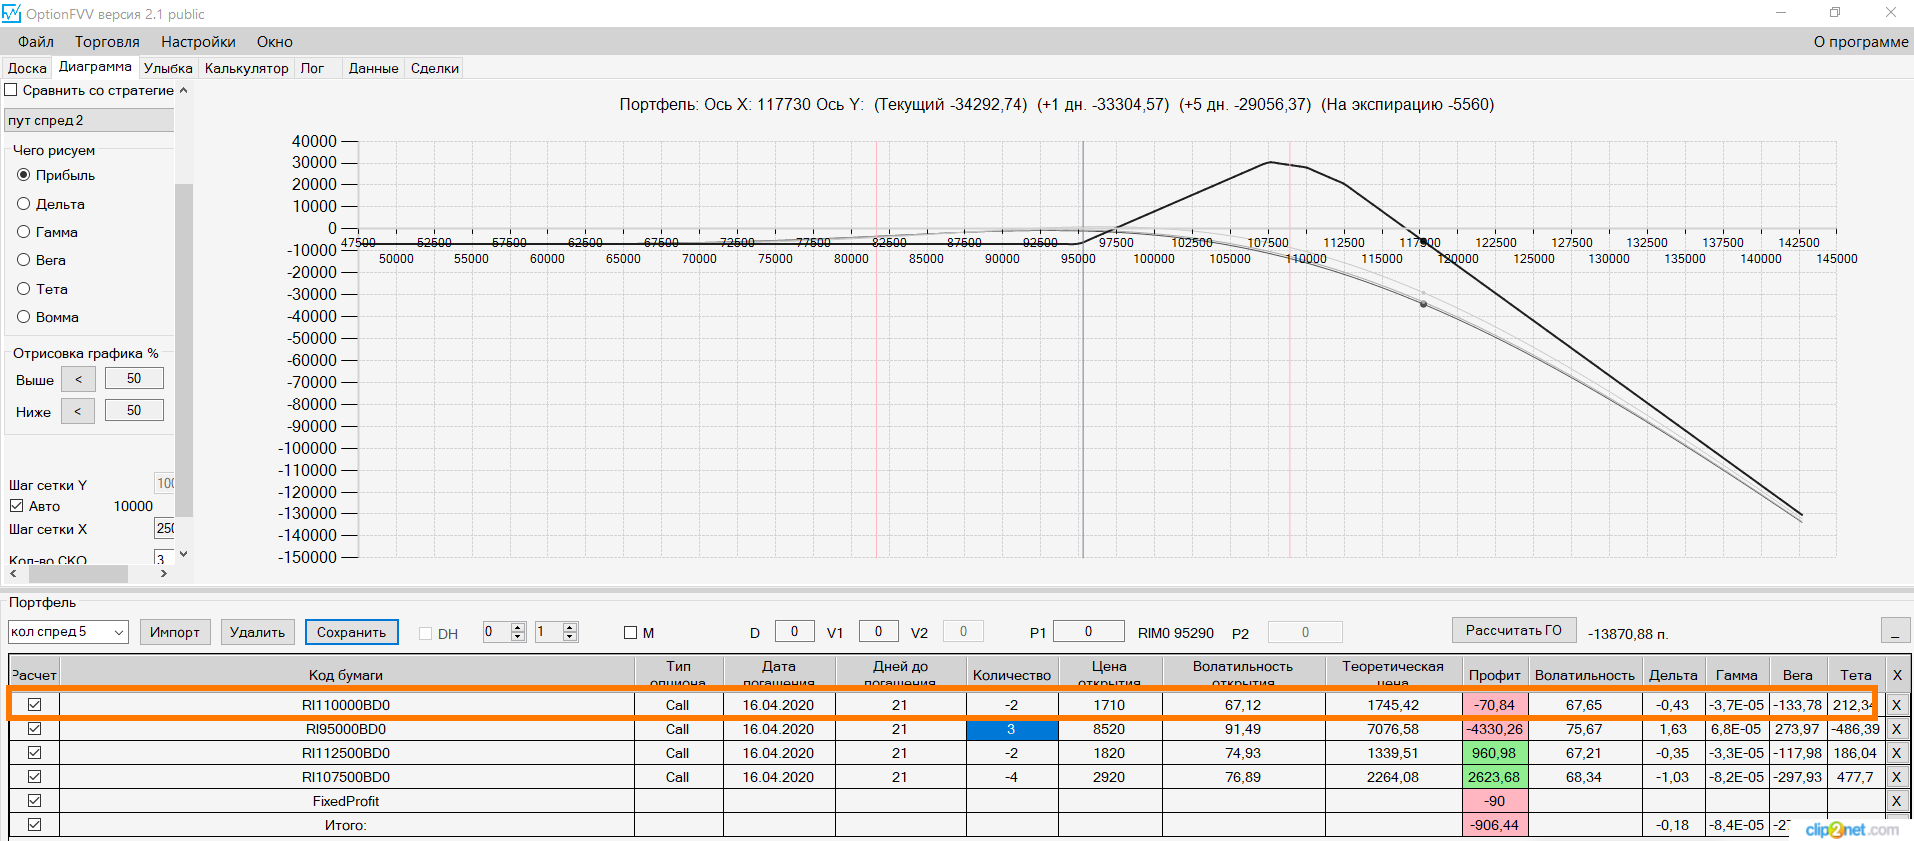
Task: Switch to the Улыбка tab
Action: (x=168, y=68)
